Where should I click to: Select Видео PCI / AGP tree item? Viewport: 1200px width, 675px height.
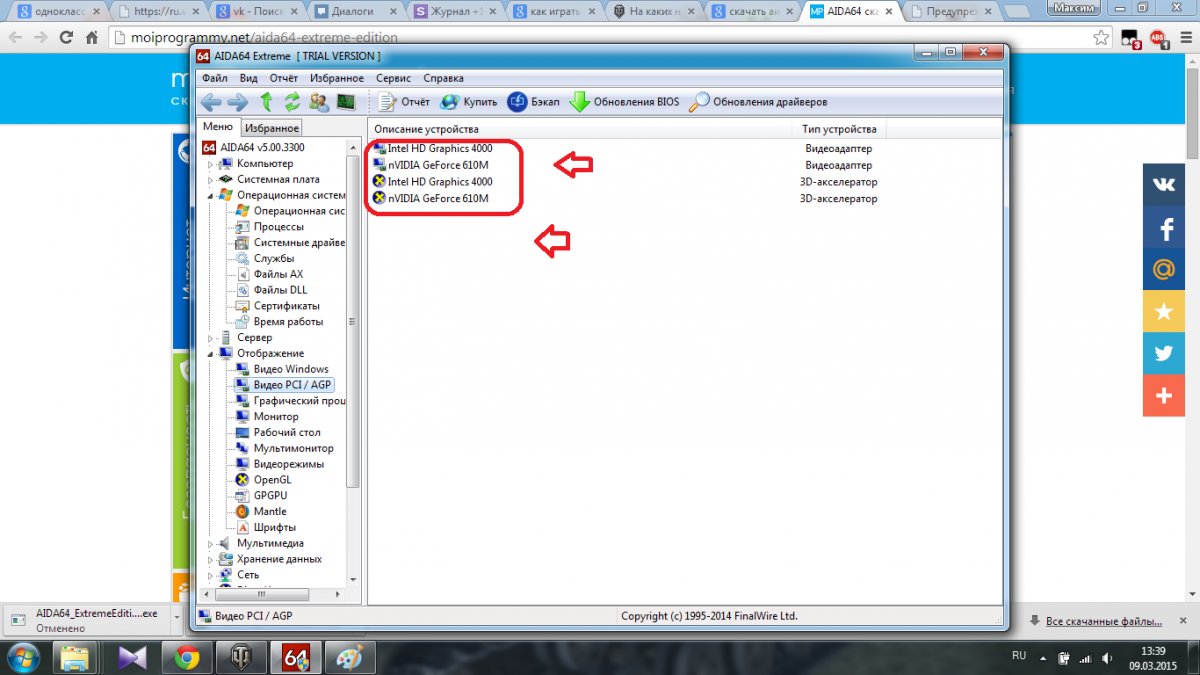coord(292,385)
